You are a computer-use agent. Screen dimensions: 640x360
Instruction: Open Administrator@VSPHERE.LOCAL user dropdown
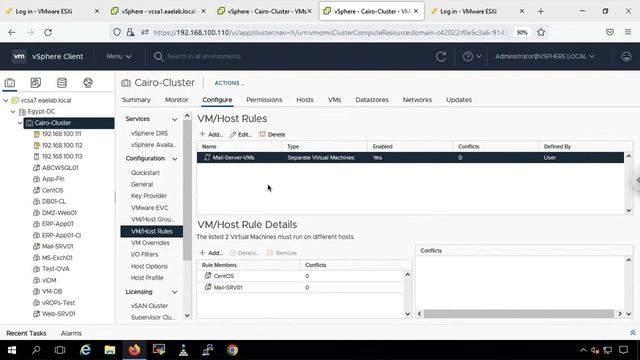click(545, 56)
